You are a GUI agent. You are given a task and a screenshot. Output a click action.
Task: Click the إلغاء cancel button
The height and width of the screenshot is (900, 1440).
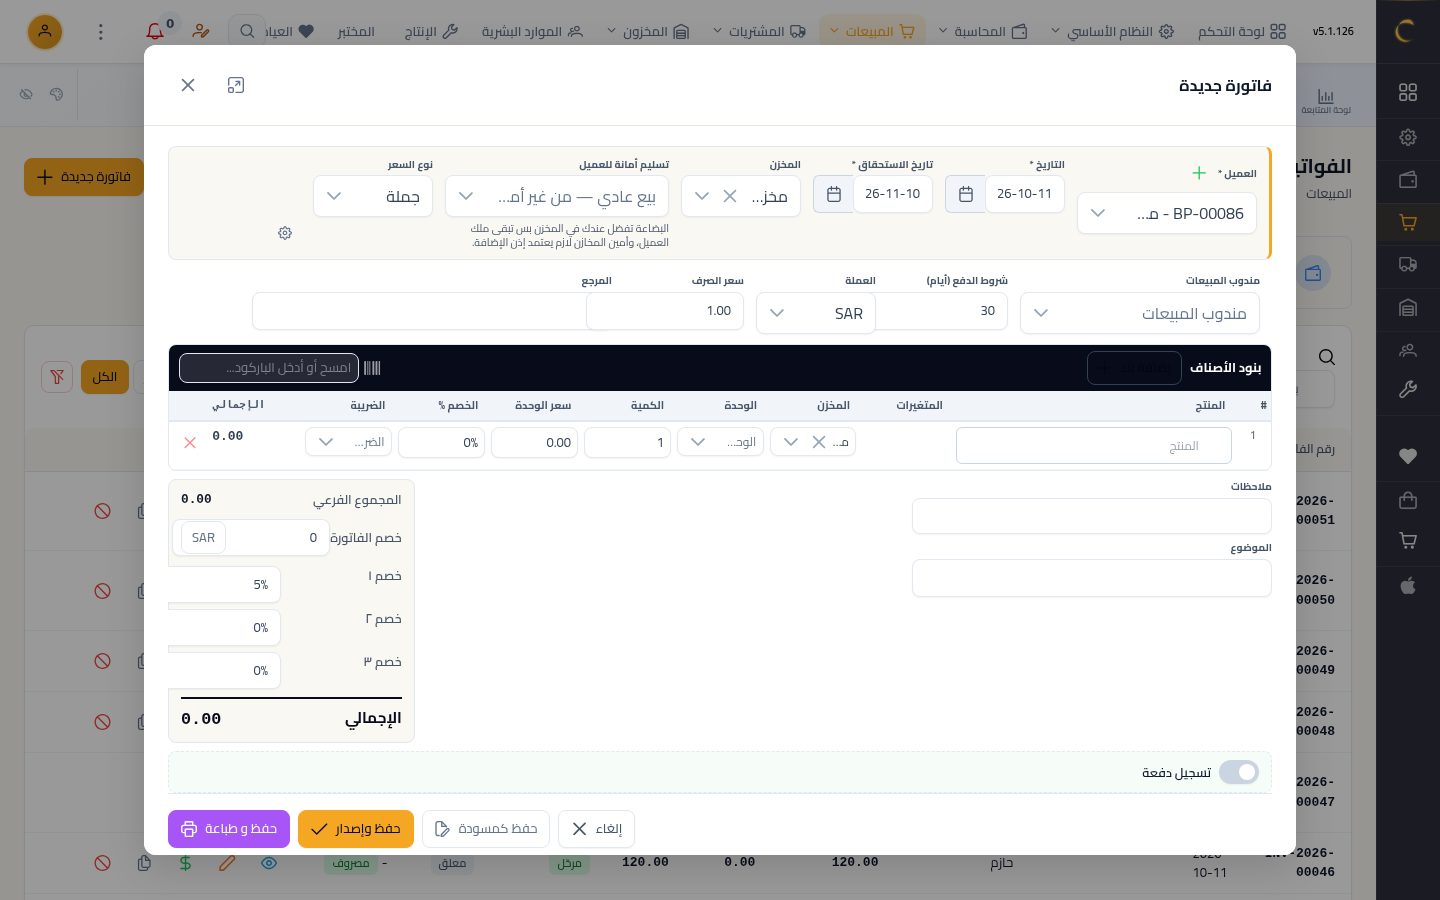pyautogui.click(x=597, y=829)
